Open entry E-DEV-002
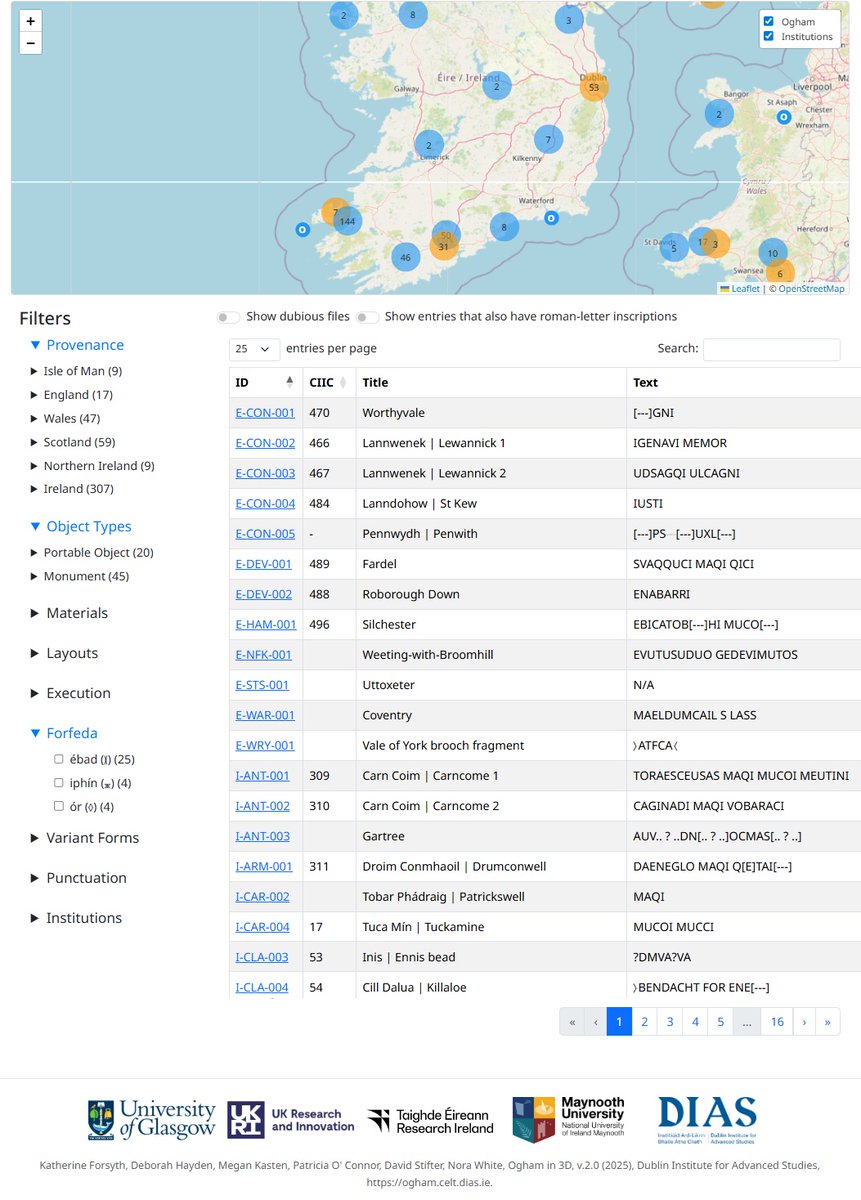 tap(264, 594)
